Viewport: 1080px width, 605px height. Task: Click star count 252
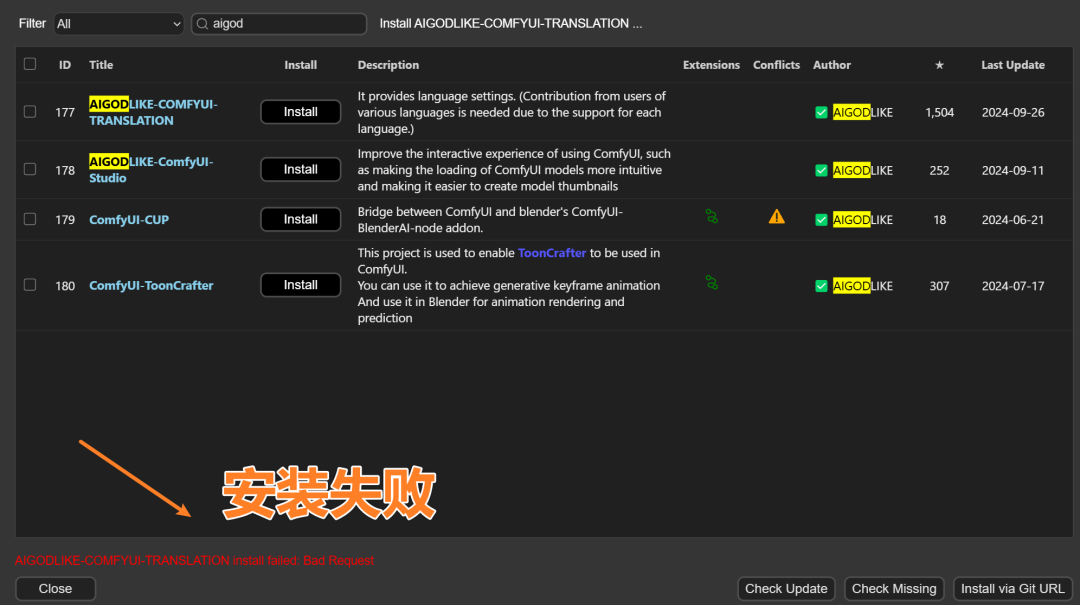tap(939, 170)
